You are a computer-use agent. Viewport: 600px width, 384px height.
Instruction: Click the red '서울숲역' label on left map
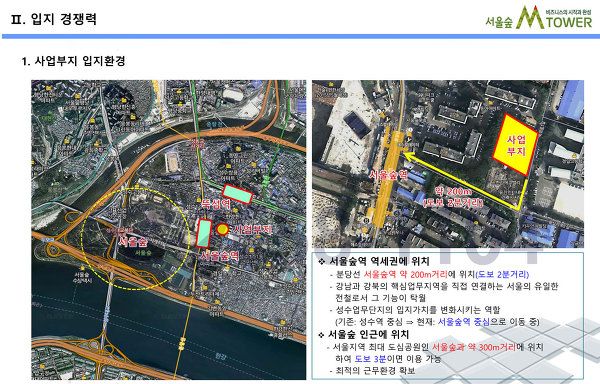pos(220,255)
